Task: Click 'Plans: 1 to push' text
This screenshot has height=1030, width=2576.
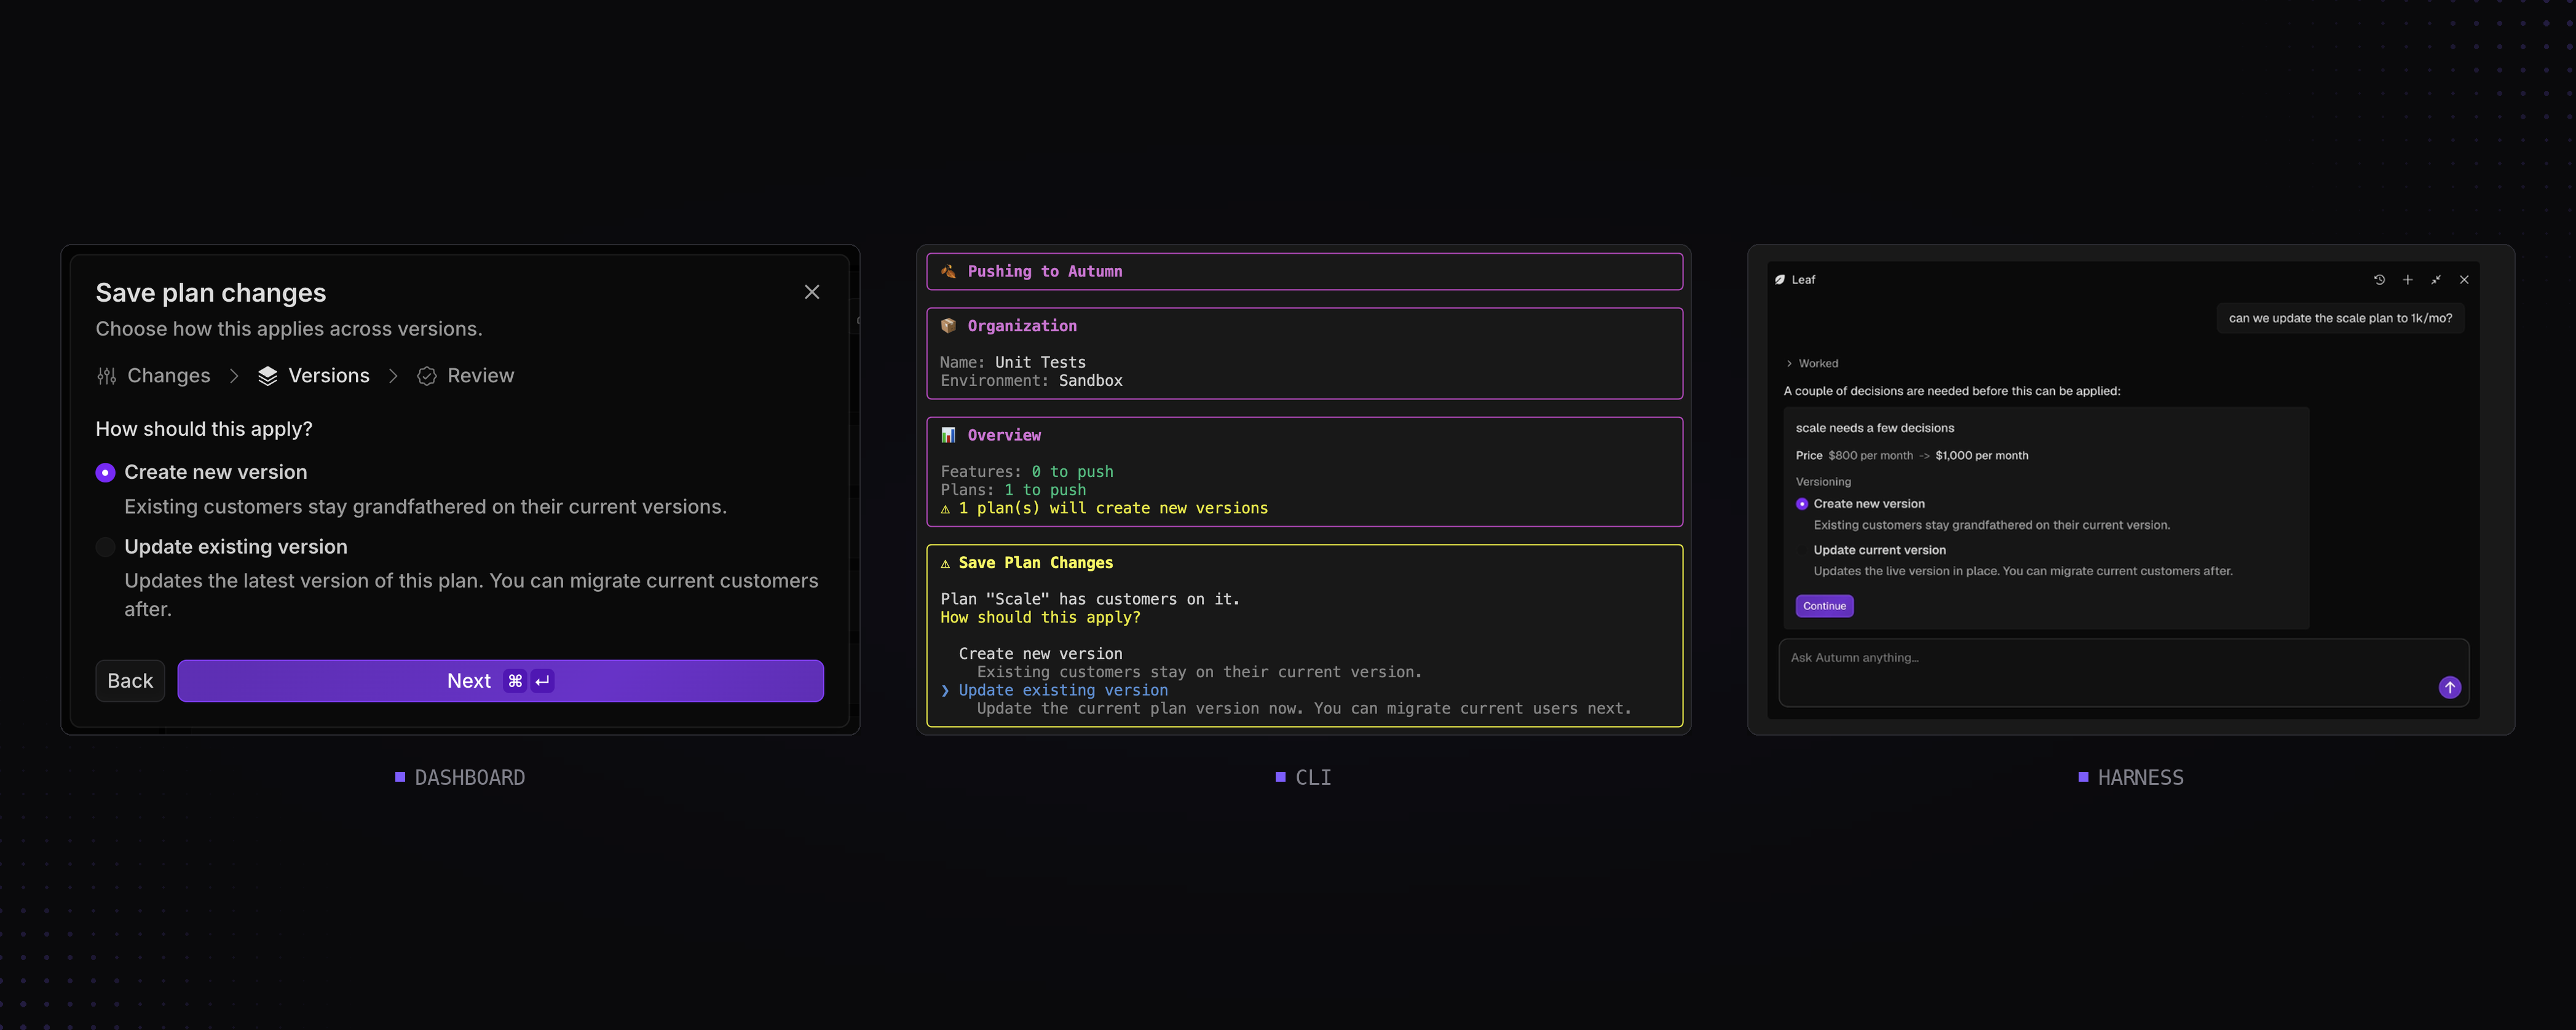Action: (x=1013, y=490)
